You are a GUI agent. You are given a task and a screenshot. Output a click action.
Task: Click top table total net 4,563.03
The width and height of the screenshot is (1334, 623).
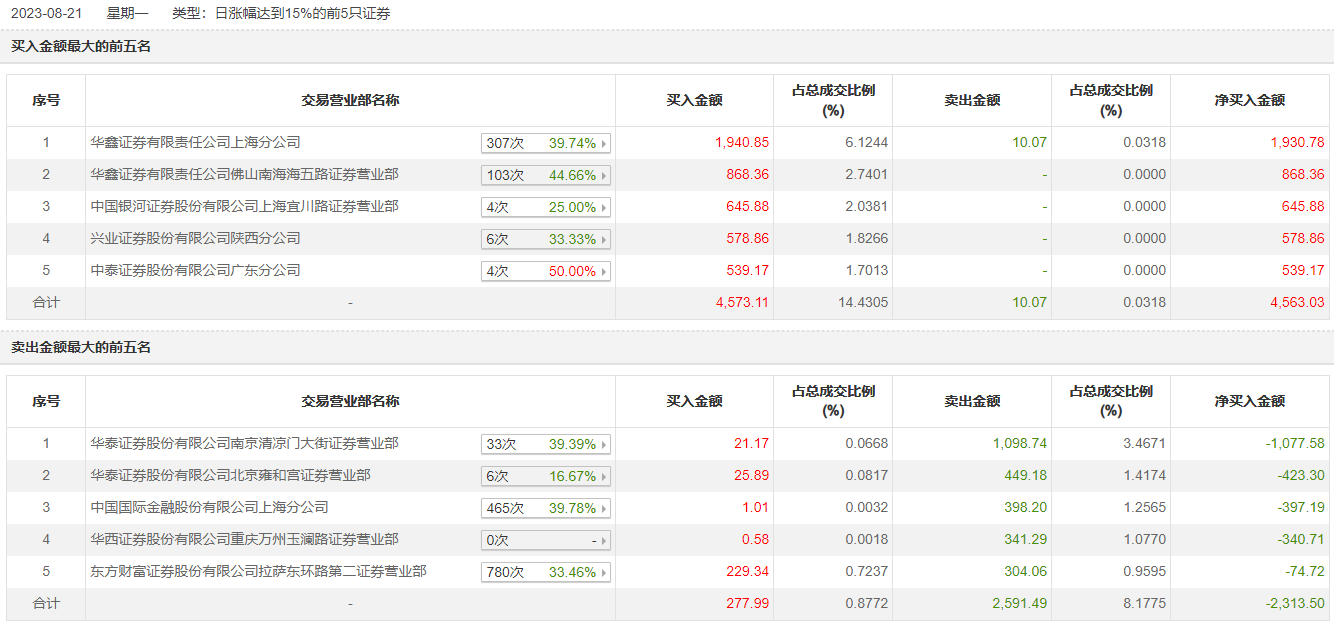tap(1297, 303)
